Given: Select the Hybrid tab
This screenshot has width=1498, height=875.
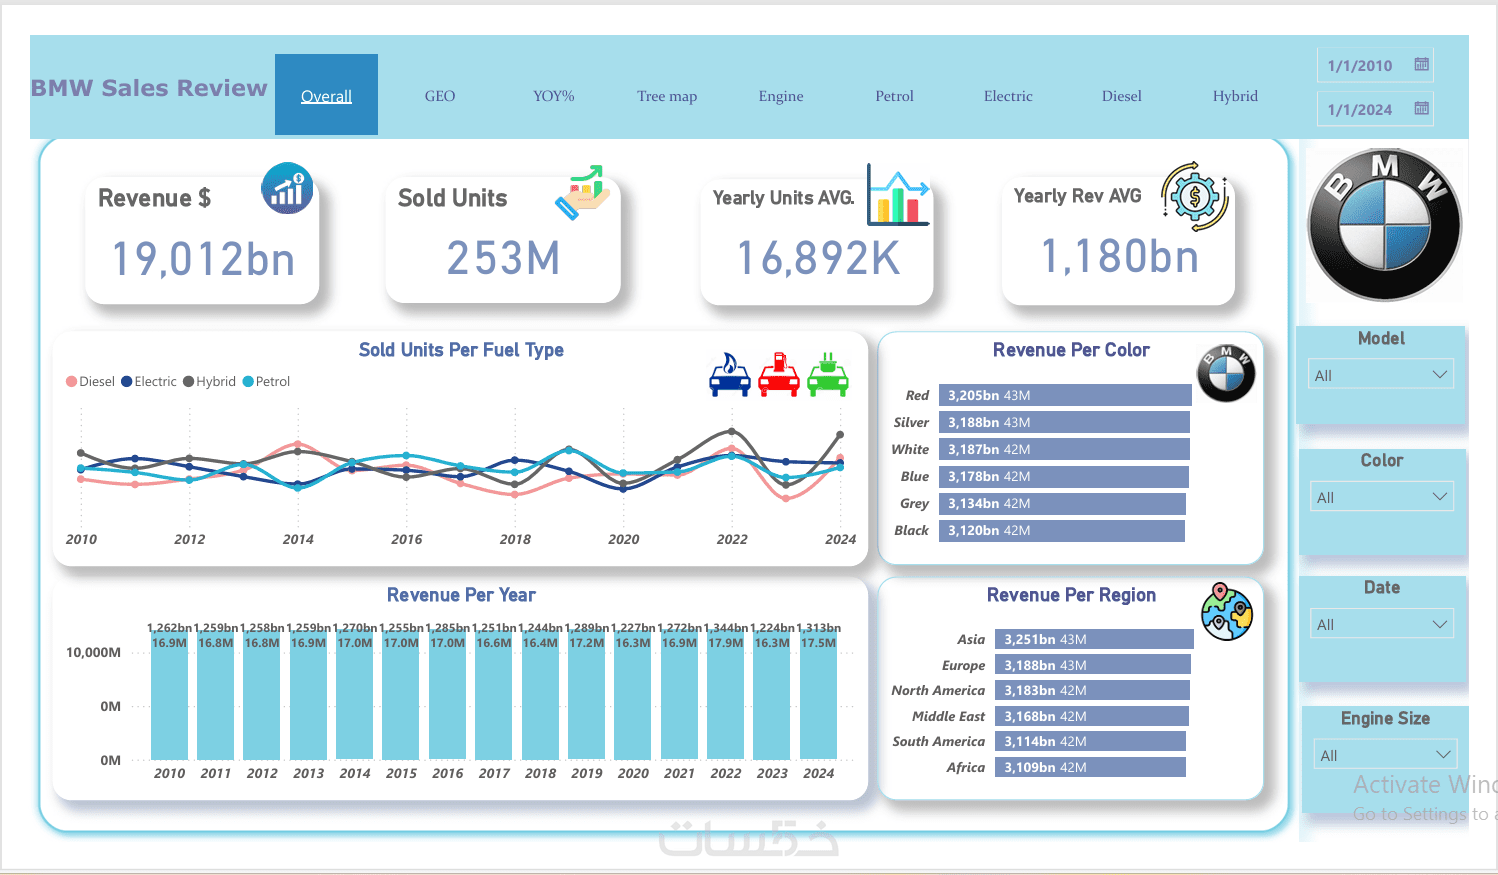Looking at the screenshot, I should coord(1235,96).
